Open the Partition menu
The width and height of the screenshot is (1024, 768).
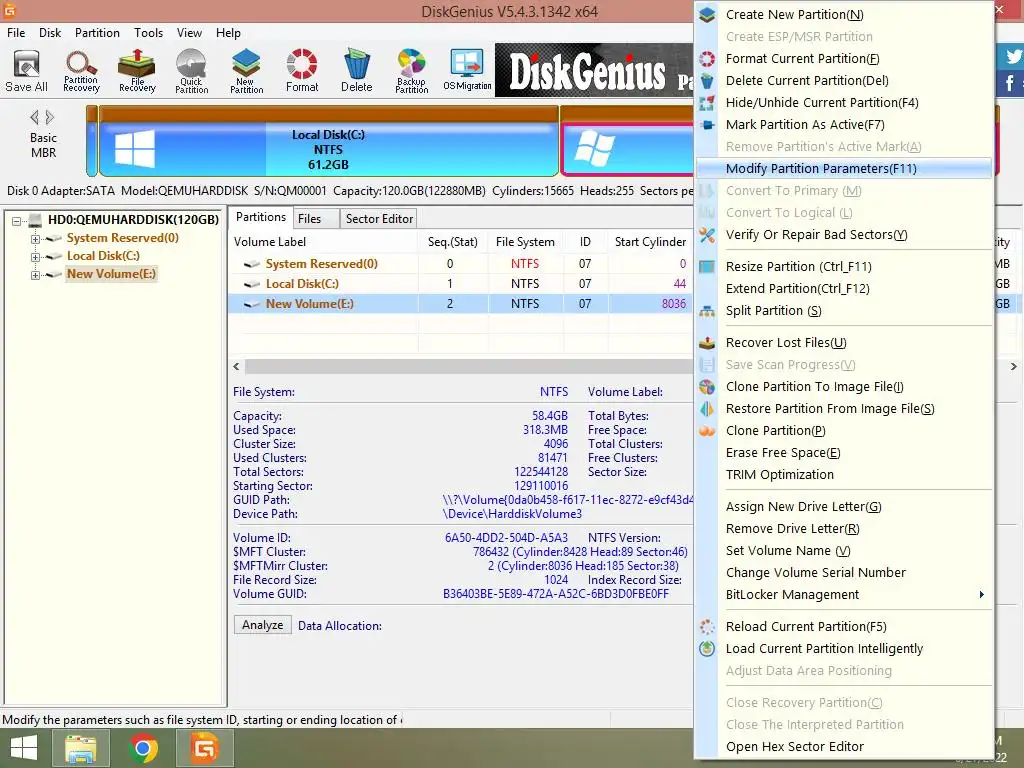pos(97,33)
